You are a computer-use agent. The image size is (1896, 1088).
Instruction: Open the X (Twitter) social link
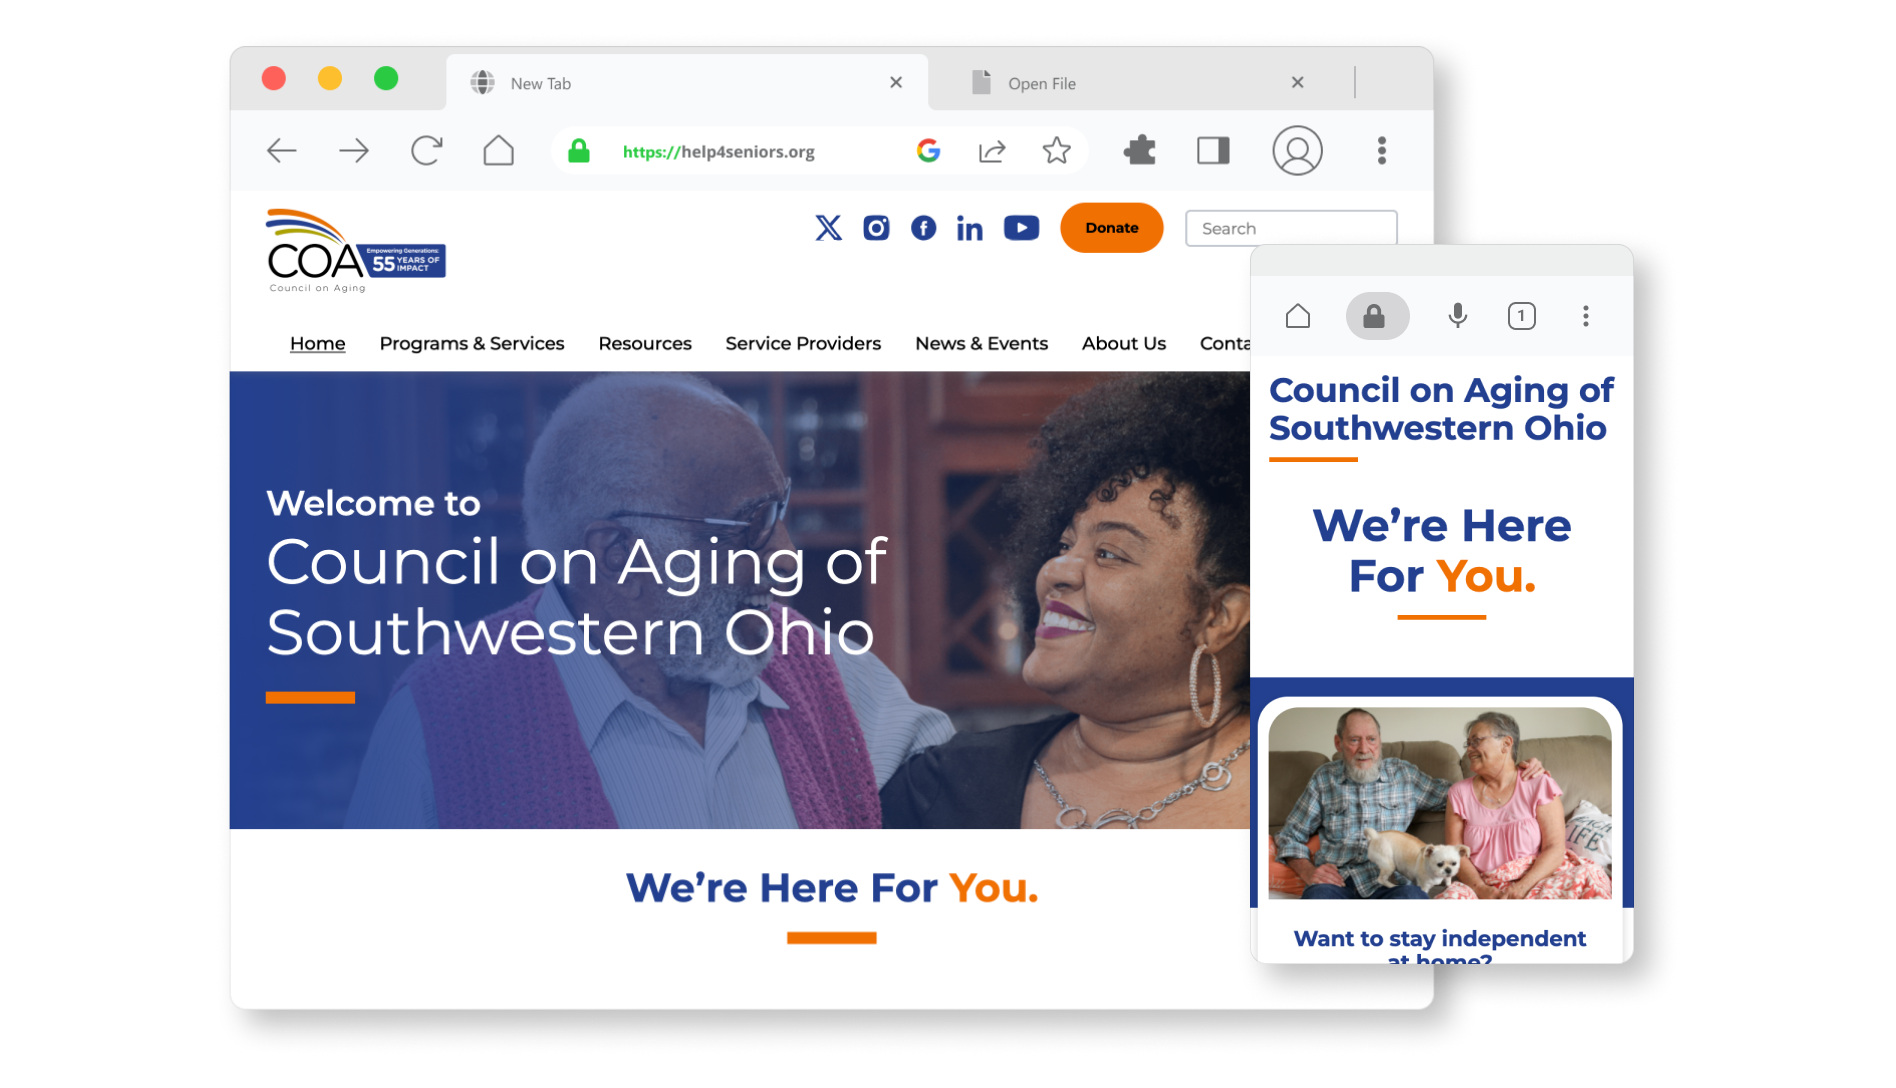(828, 228)
